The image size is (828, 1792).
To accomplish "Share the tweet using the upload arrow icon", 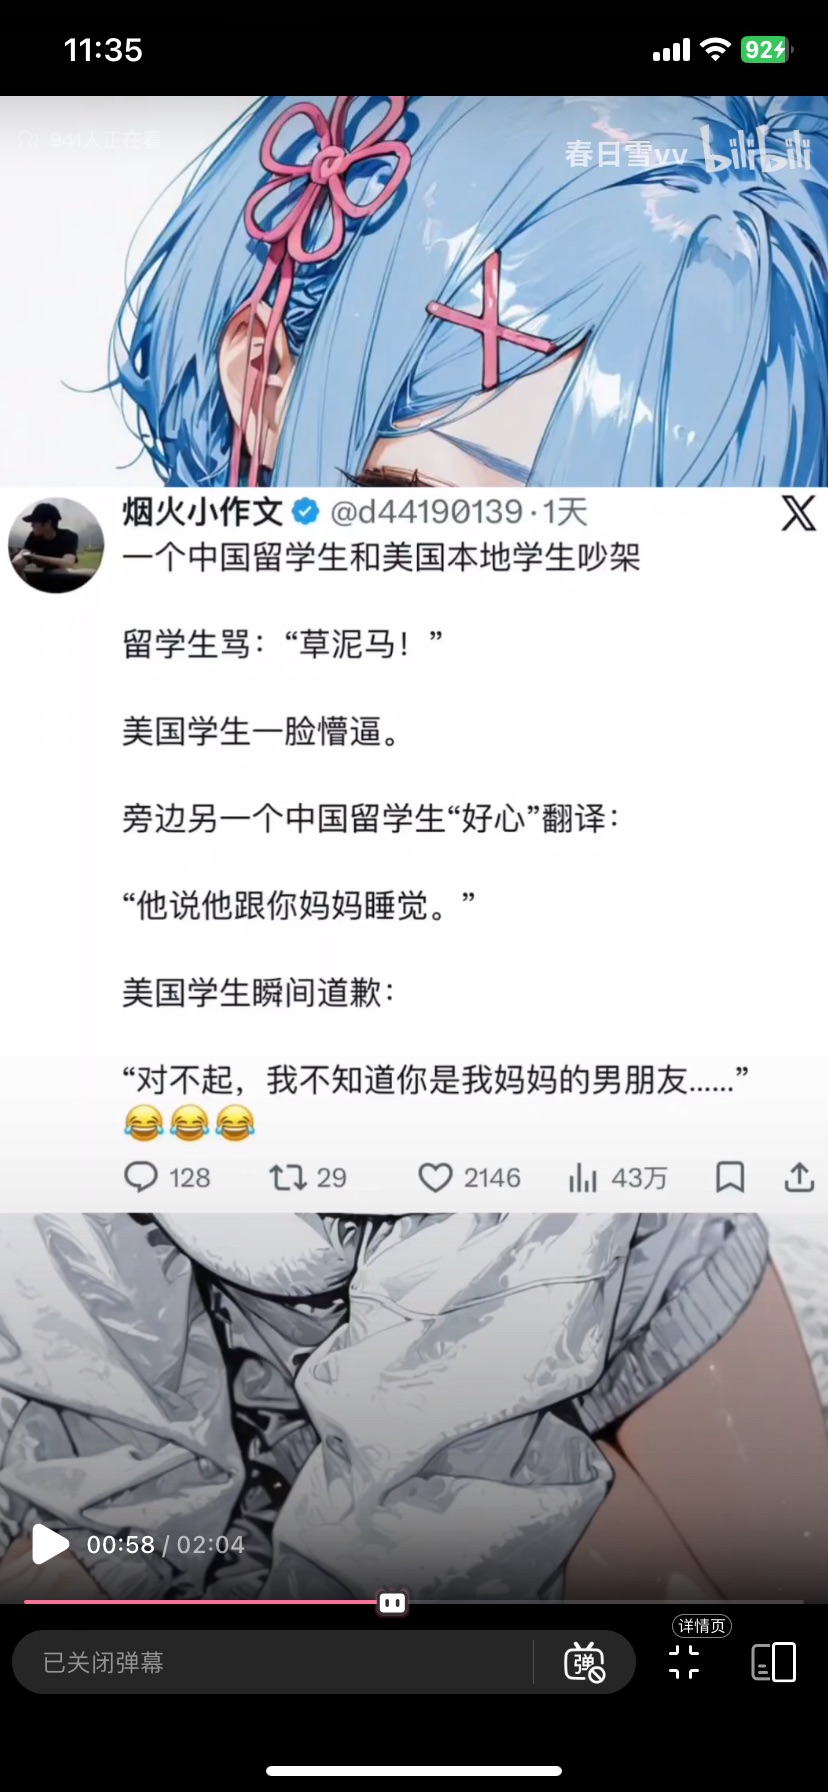I will 799,1177.
